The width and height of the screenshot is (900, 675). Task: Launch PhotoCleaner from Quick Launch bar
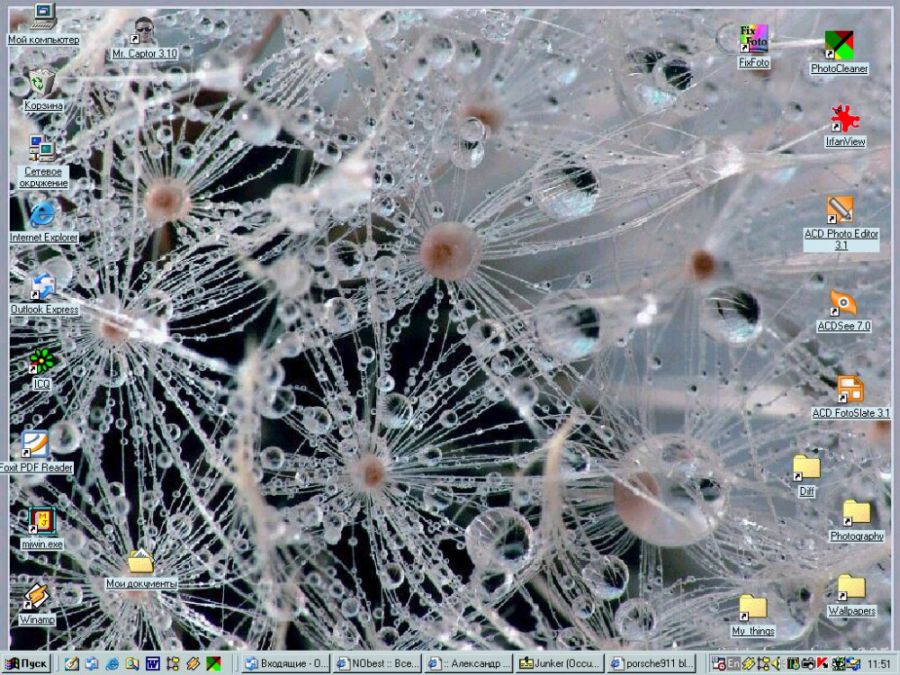214,664
